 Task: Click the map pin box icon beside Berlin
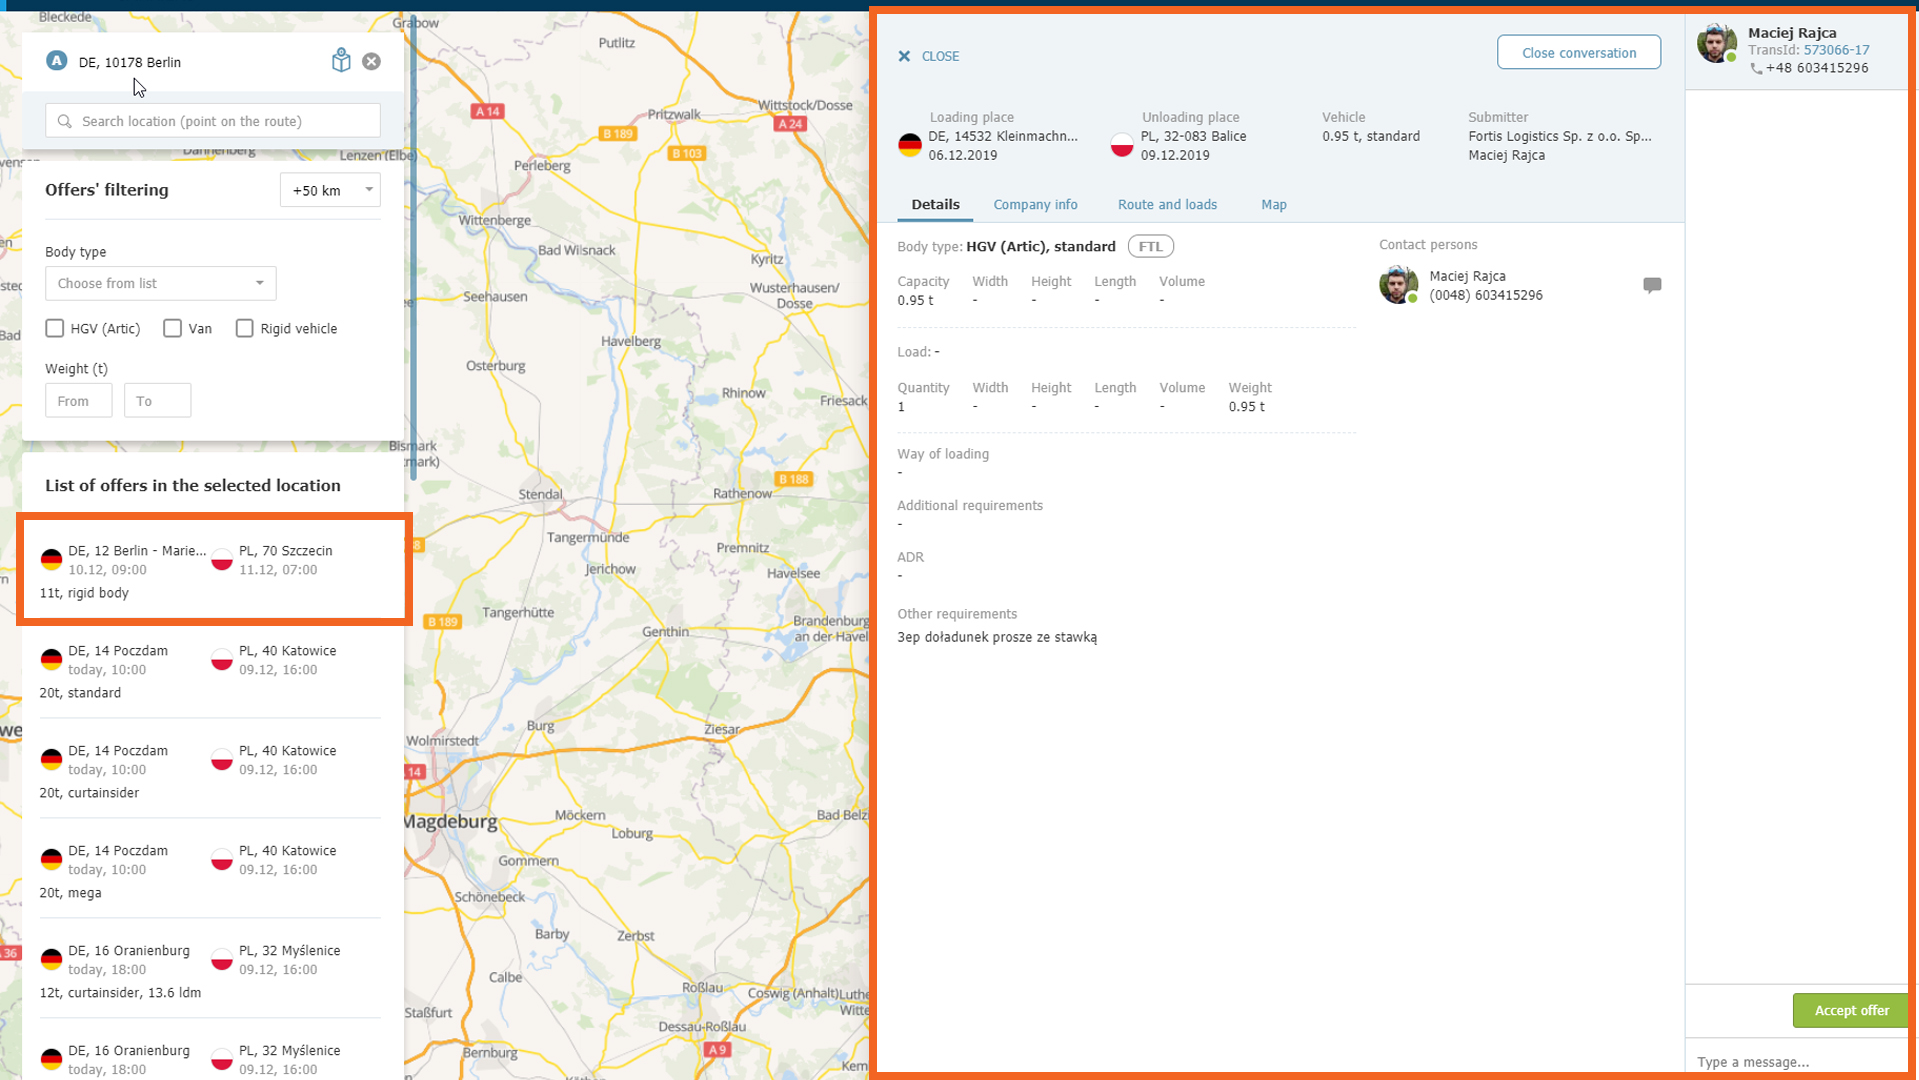[x=341, y=61]
